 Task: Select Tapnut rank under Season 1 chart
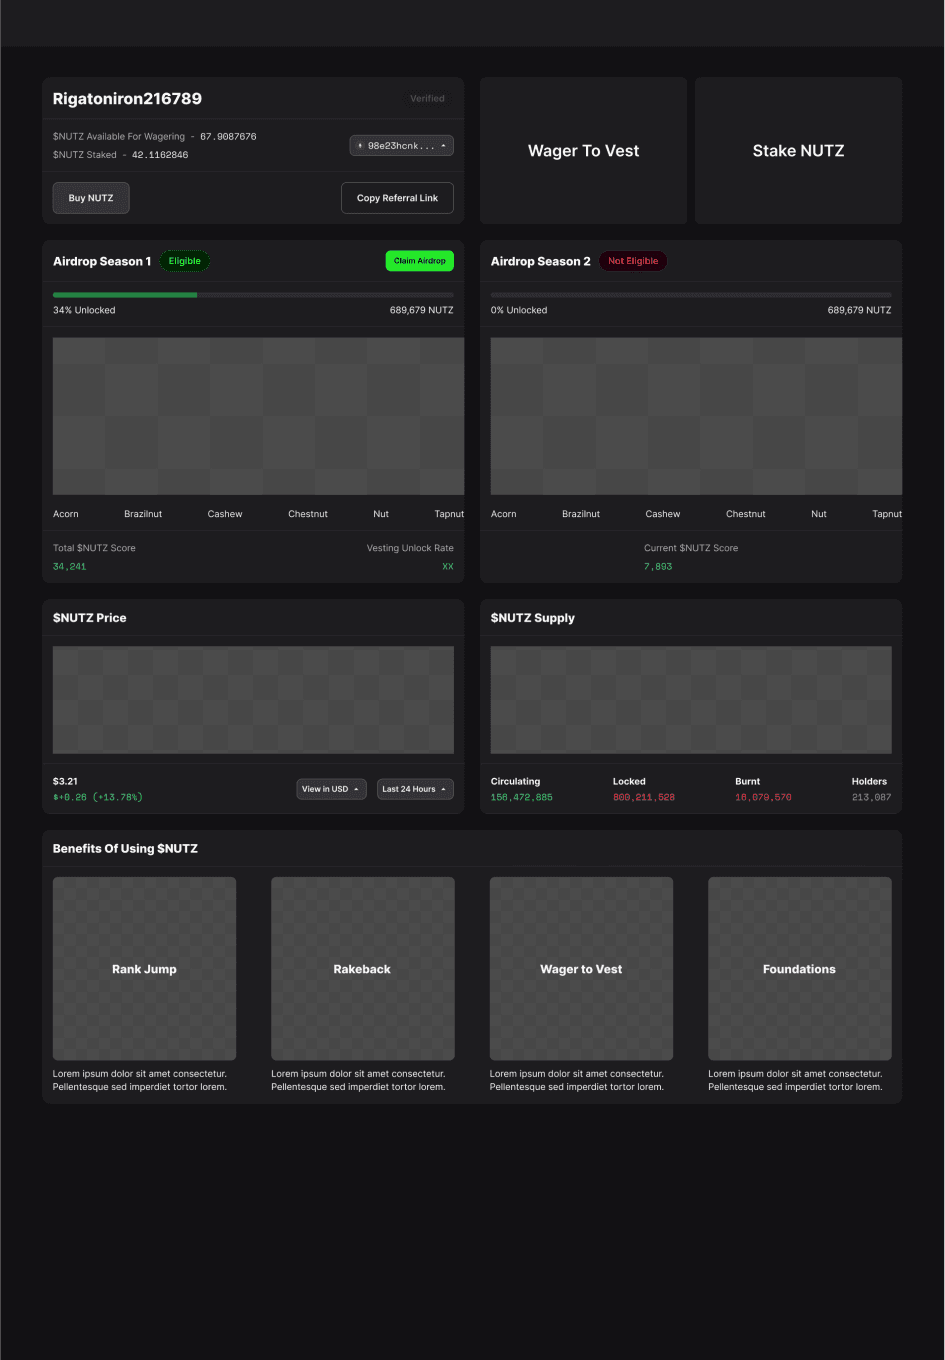[x=449, y=514]
